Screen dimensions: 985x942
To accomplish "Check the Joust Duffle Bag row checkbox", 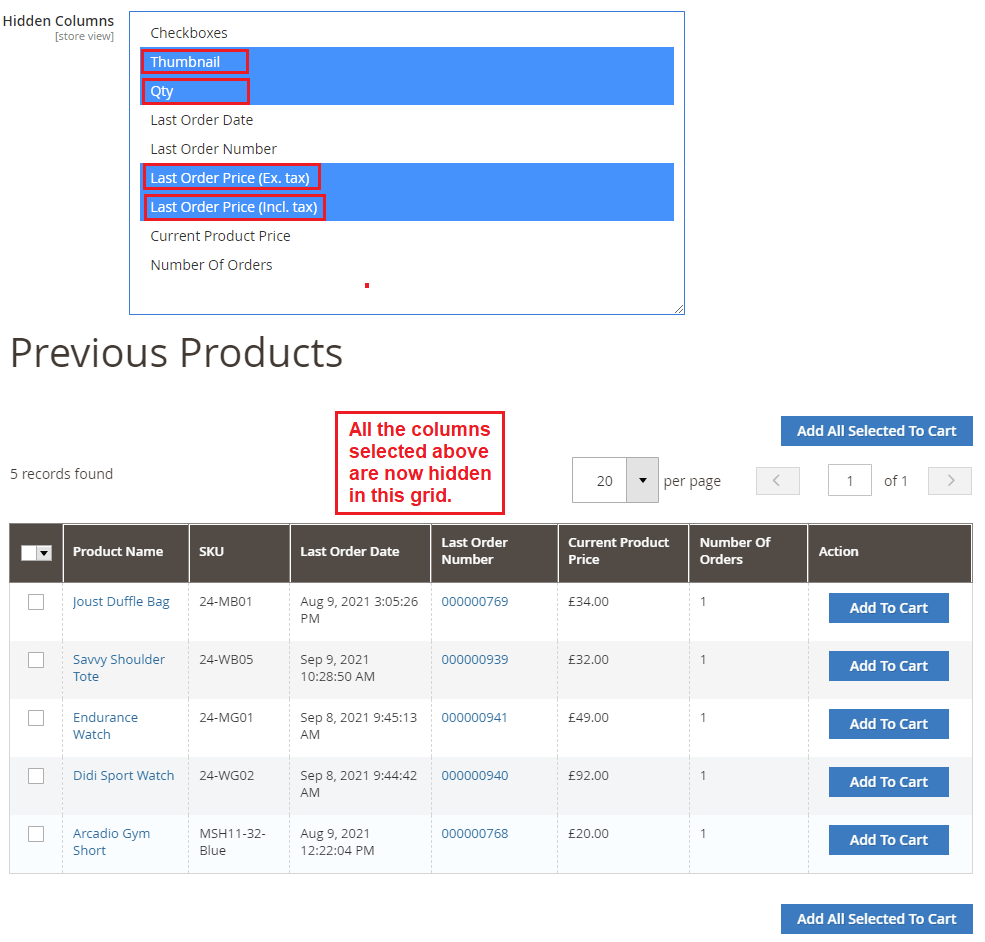I will coord(36,602).
